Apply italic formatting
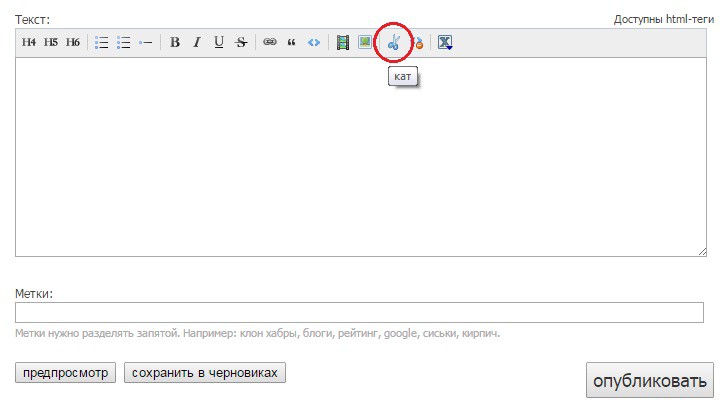722x414 pixels. (197, 43)
